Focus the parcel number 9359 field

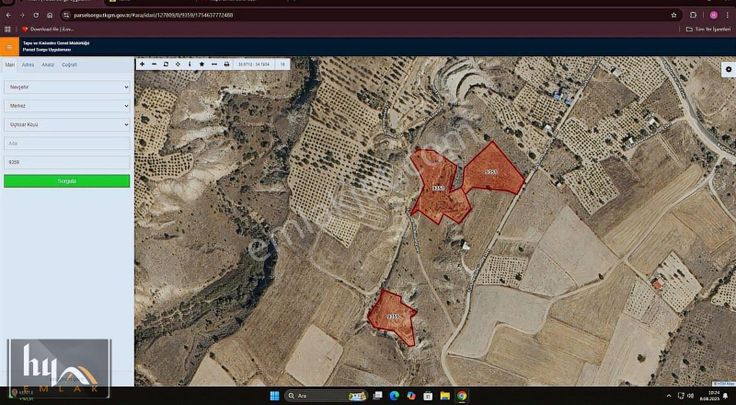67,162
